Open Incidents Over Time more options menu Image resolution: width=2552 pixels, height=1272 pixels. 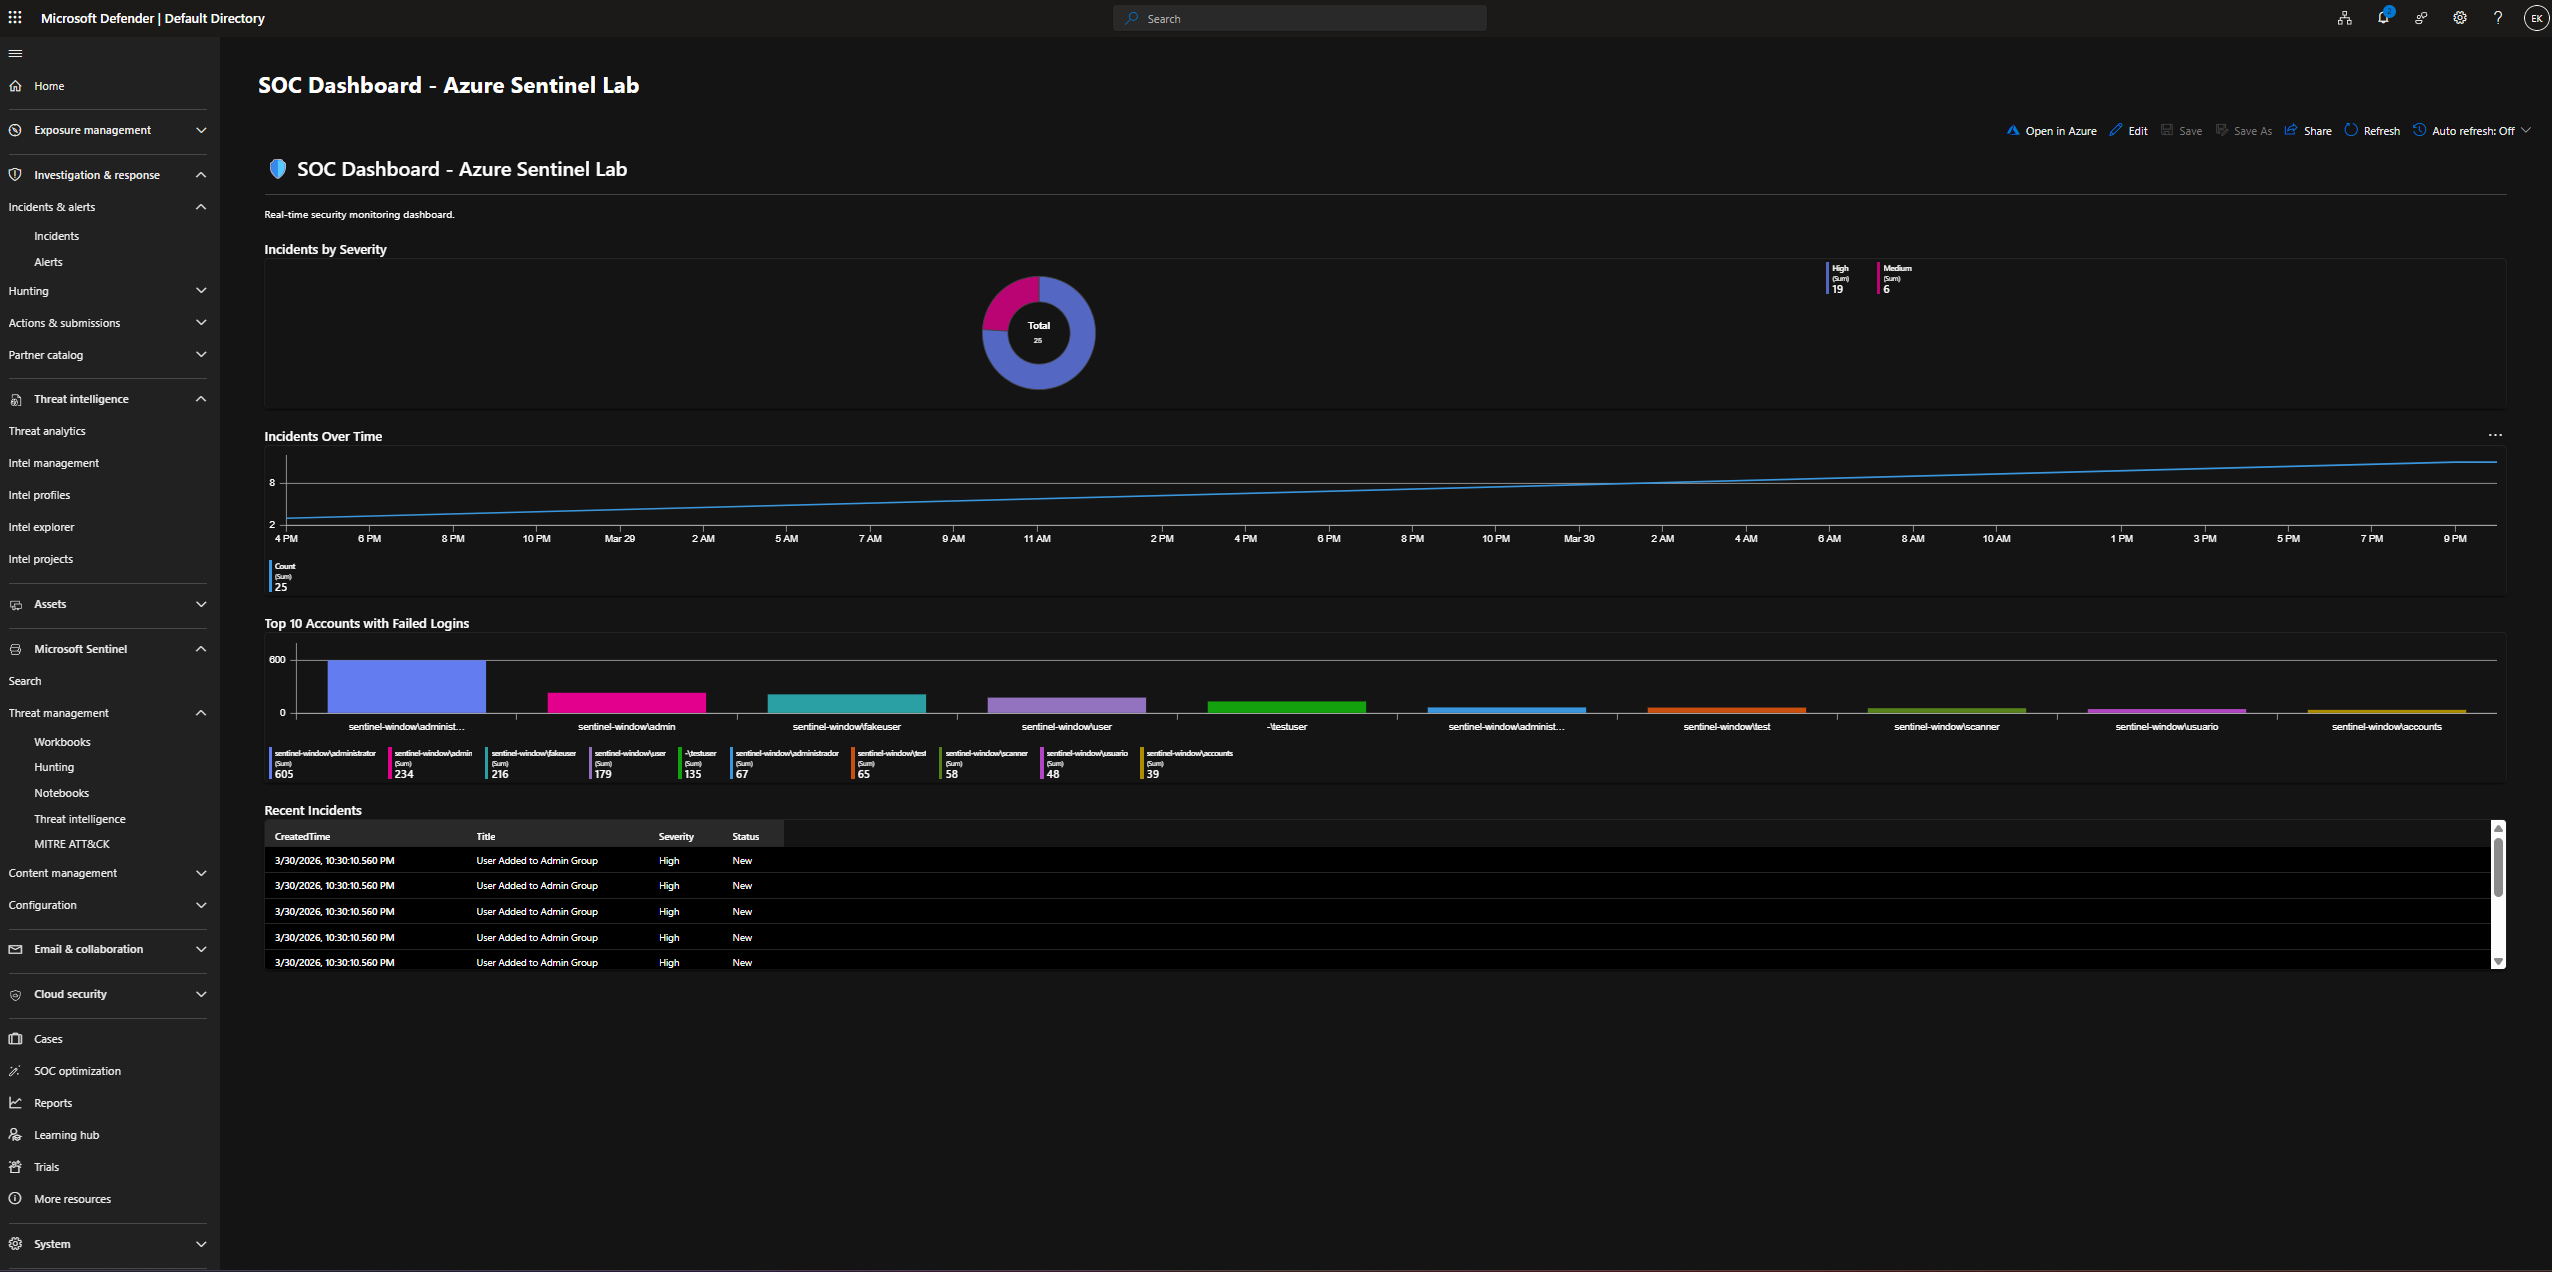2493,434
